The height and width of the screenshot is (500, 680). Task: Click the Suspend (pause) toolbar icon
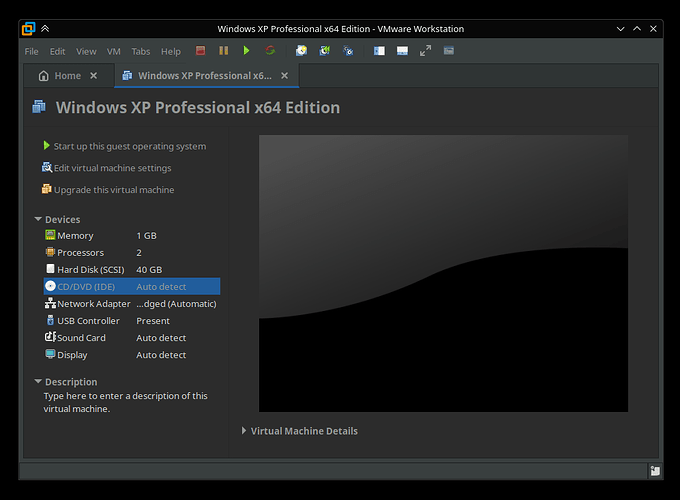point(223,51)
